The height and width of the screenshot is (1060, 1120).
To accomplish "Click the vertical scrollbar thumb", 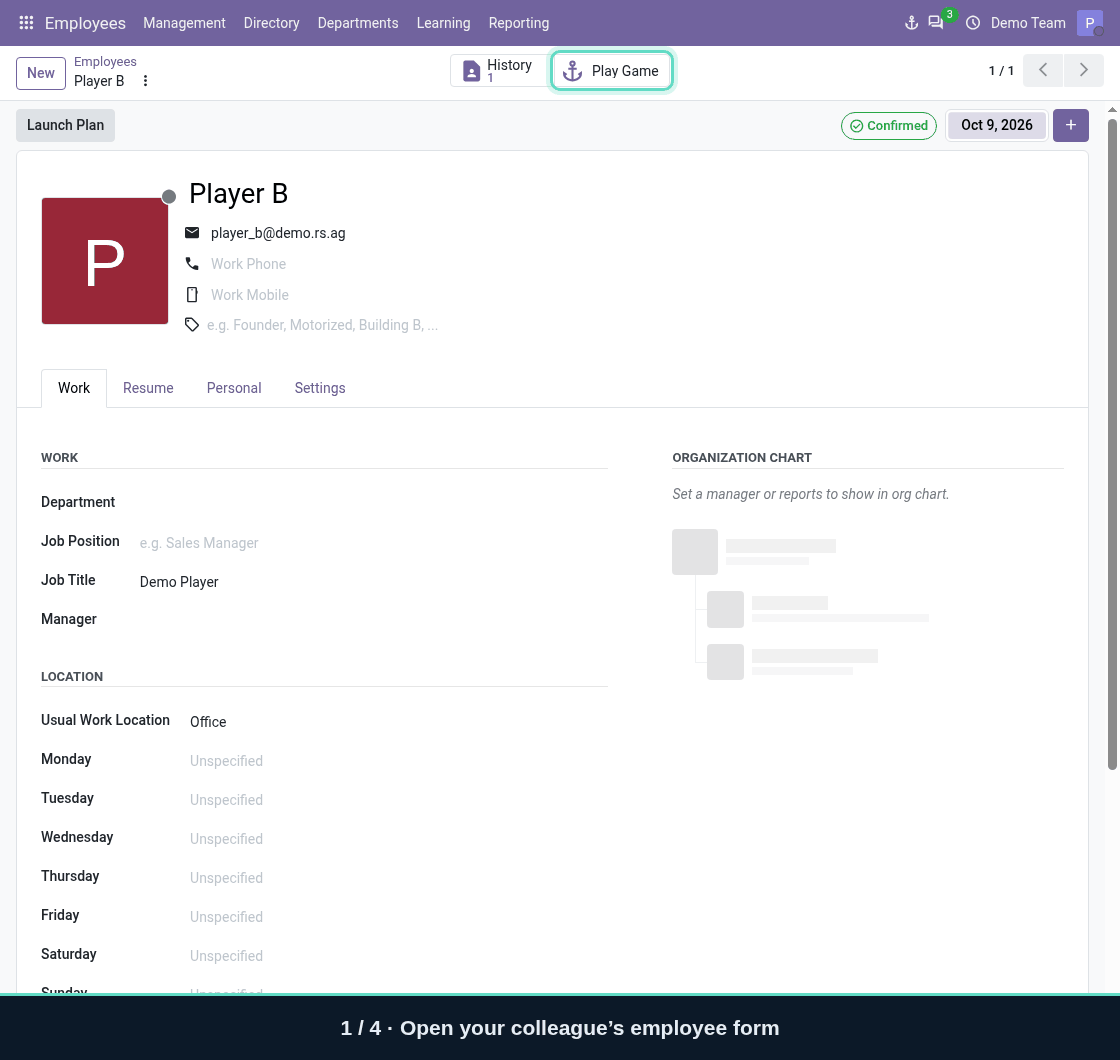I will coord(1112,444).
